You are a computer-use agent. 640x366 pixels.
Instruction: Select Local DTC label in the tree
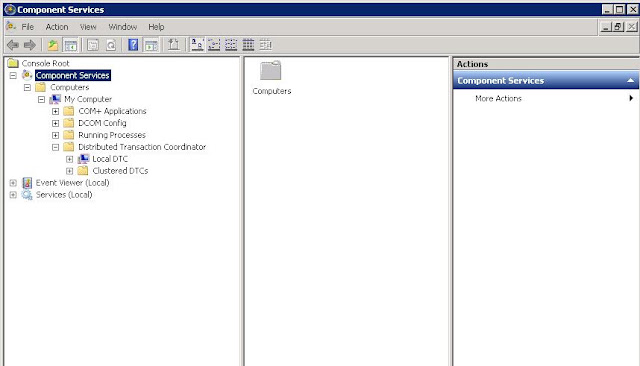110,159
